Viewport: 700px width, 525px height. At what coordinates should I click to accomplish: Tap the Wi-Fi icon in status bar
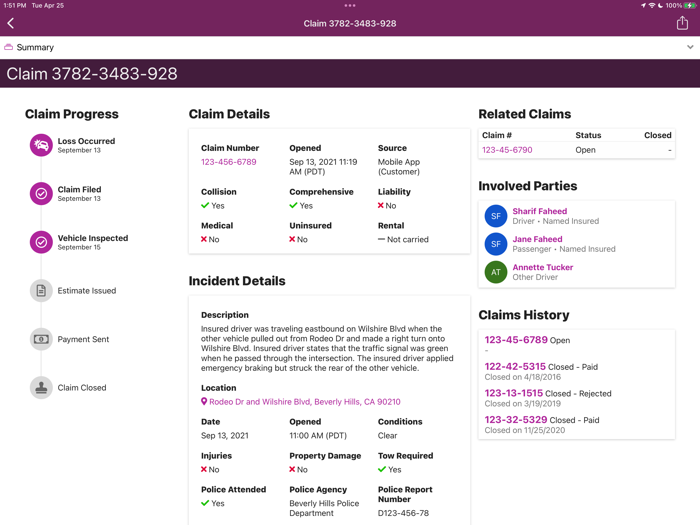click(x=652, y=5)
